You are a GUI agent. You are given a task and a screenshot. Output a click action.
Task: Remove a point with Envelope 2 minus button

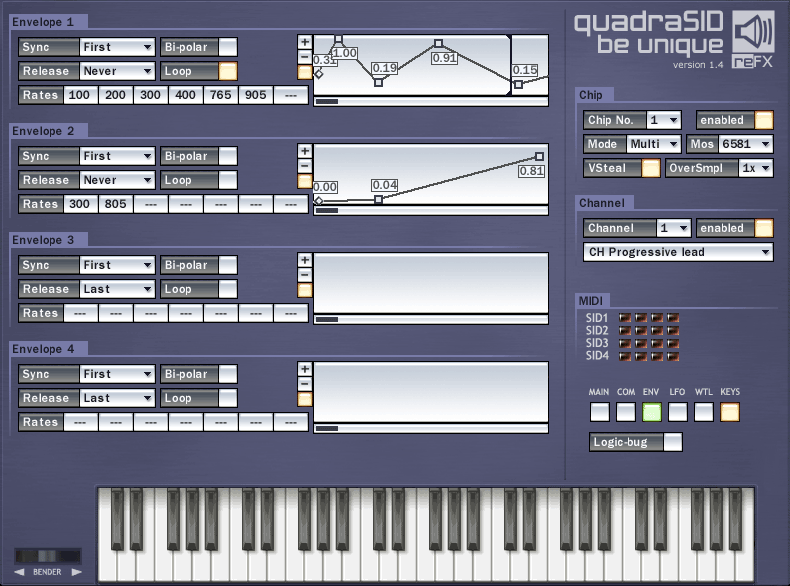[305, 166]
